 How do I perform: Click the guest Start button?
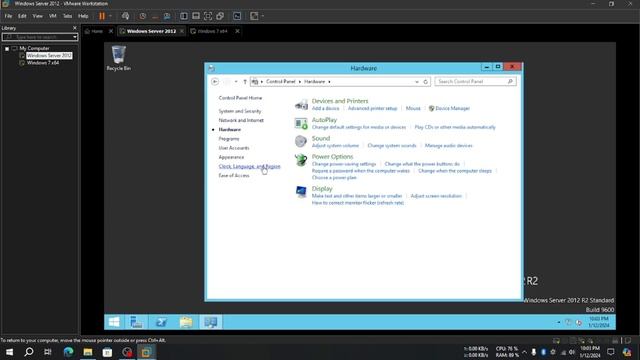coord(114,322)
